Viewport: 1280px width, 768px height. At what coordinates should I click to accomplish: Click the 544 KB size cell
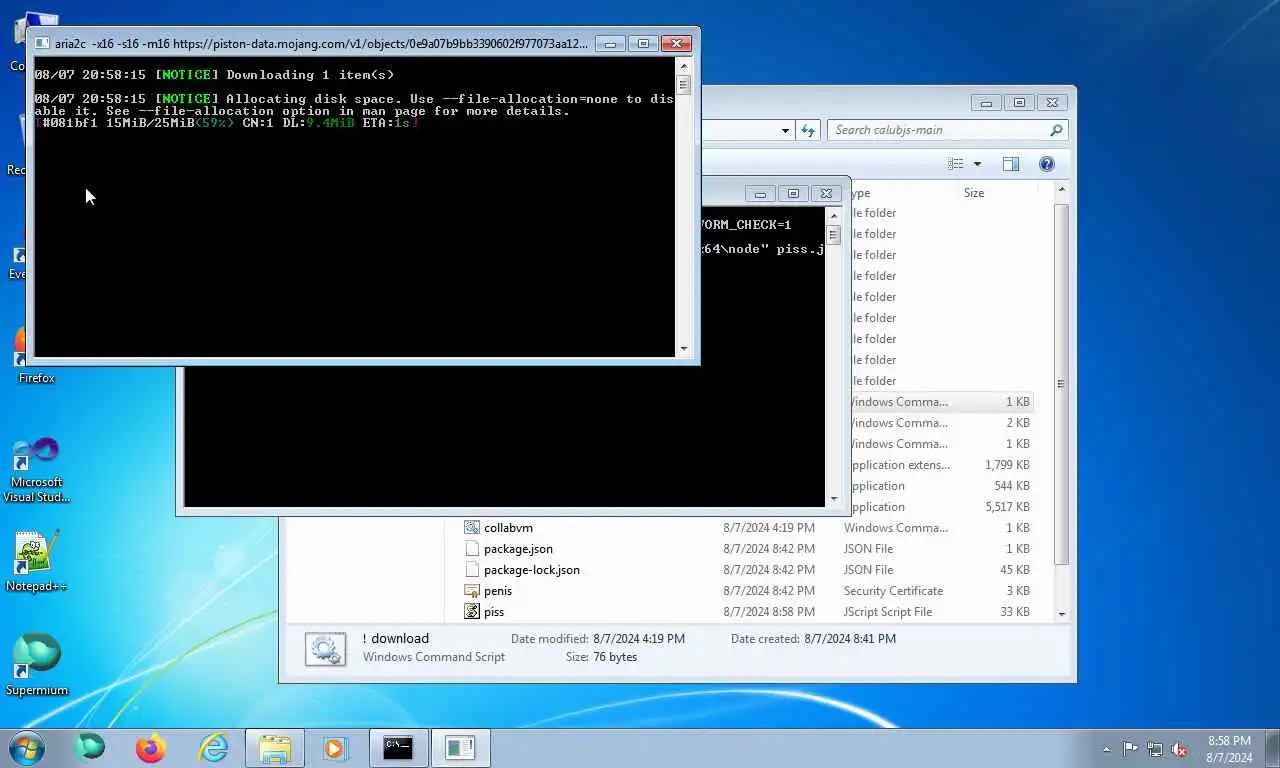[1012, 486]
